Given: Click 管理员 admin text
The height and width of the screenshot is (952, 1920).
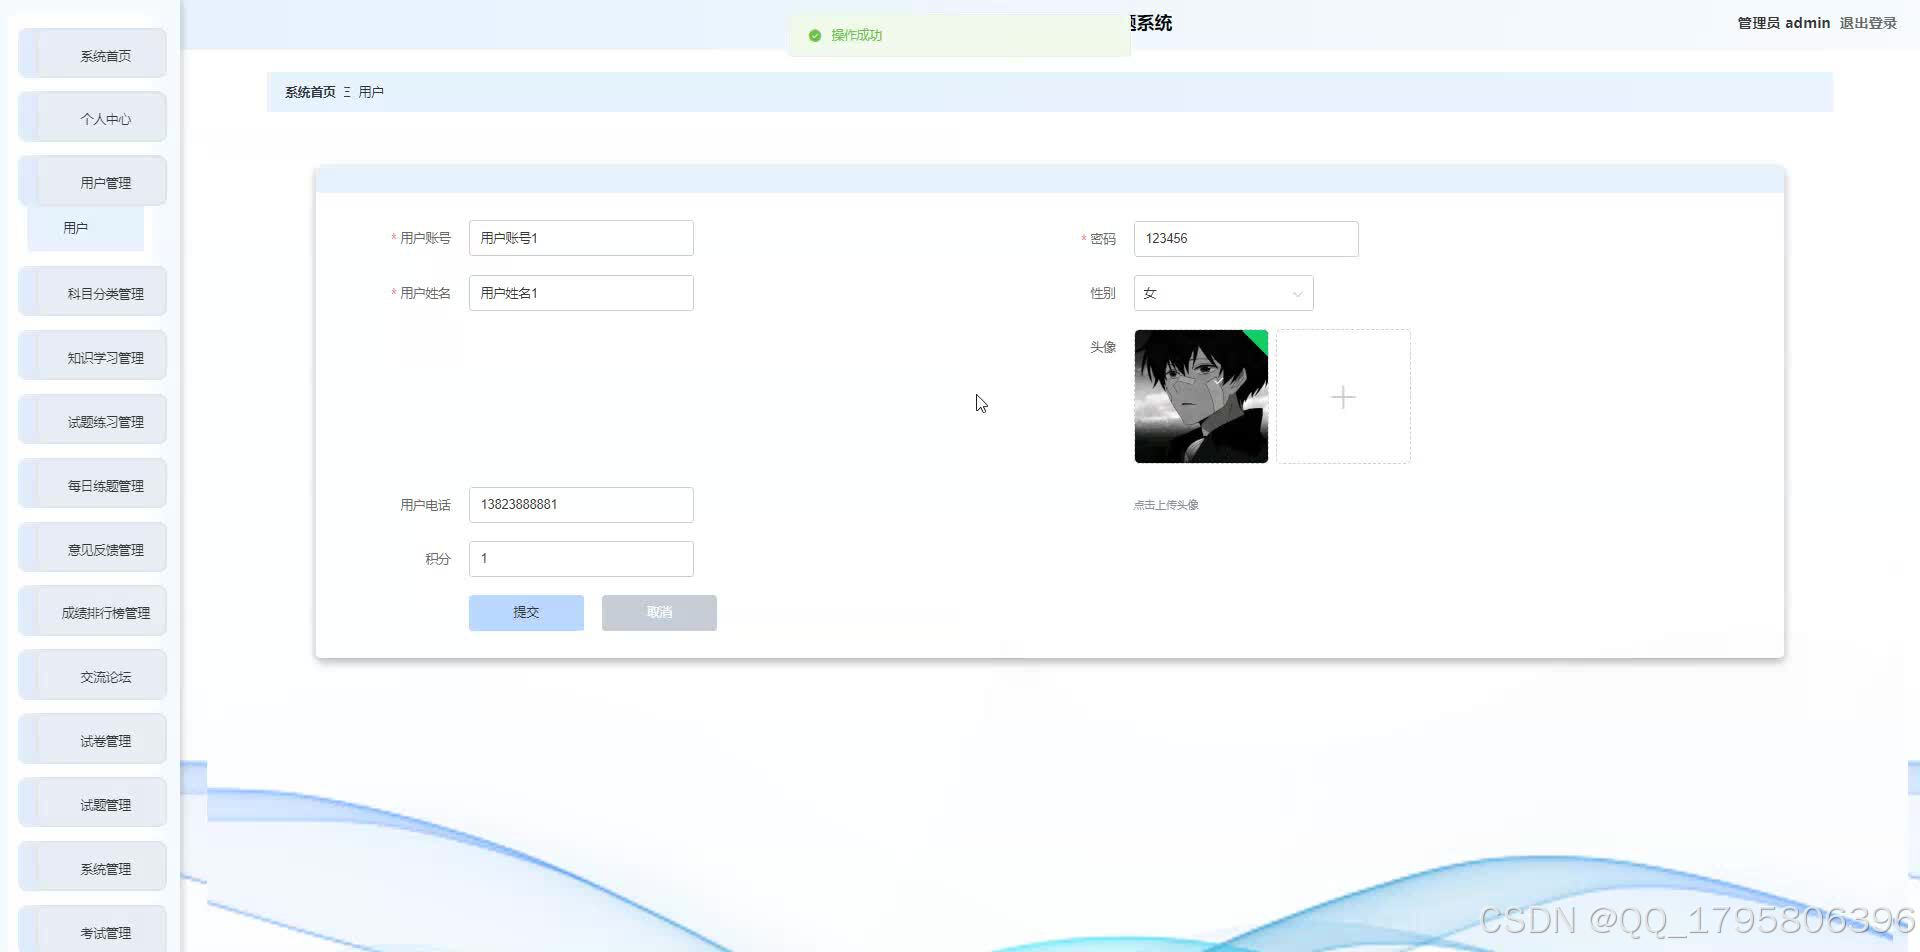Looking at the screenshot, I should [1783, 23].
